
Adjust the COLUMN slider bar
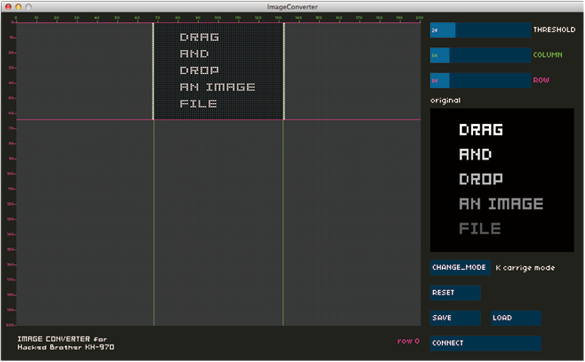481,55
